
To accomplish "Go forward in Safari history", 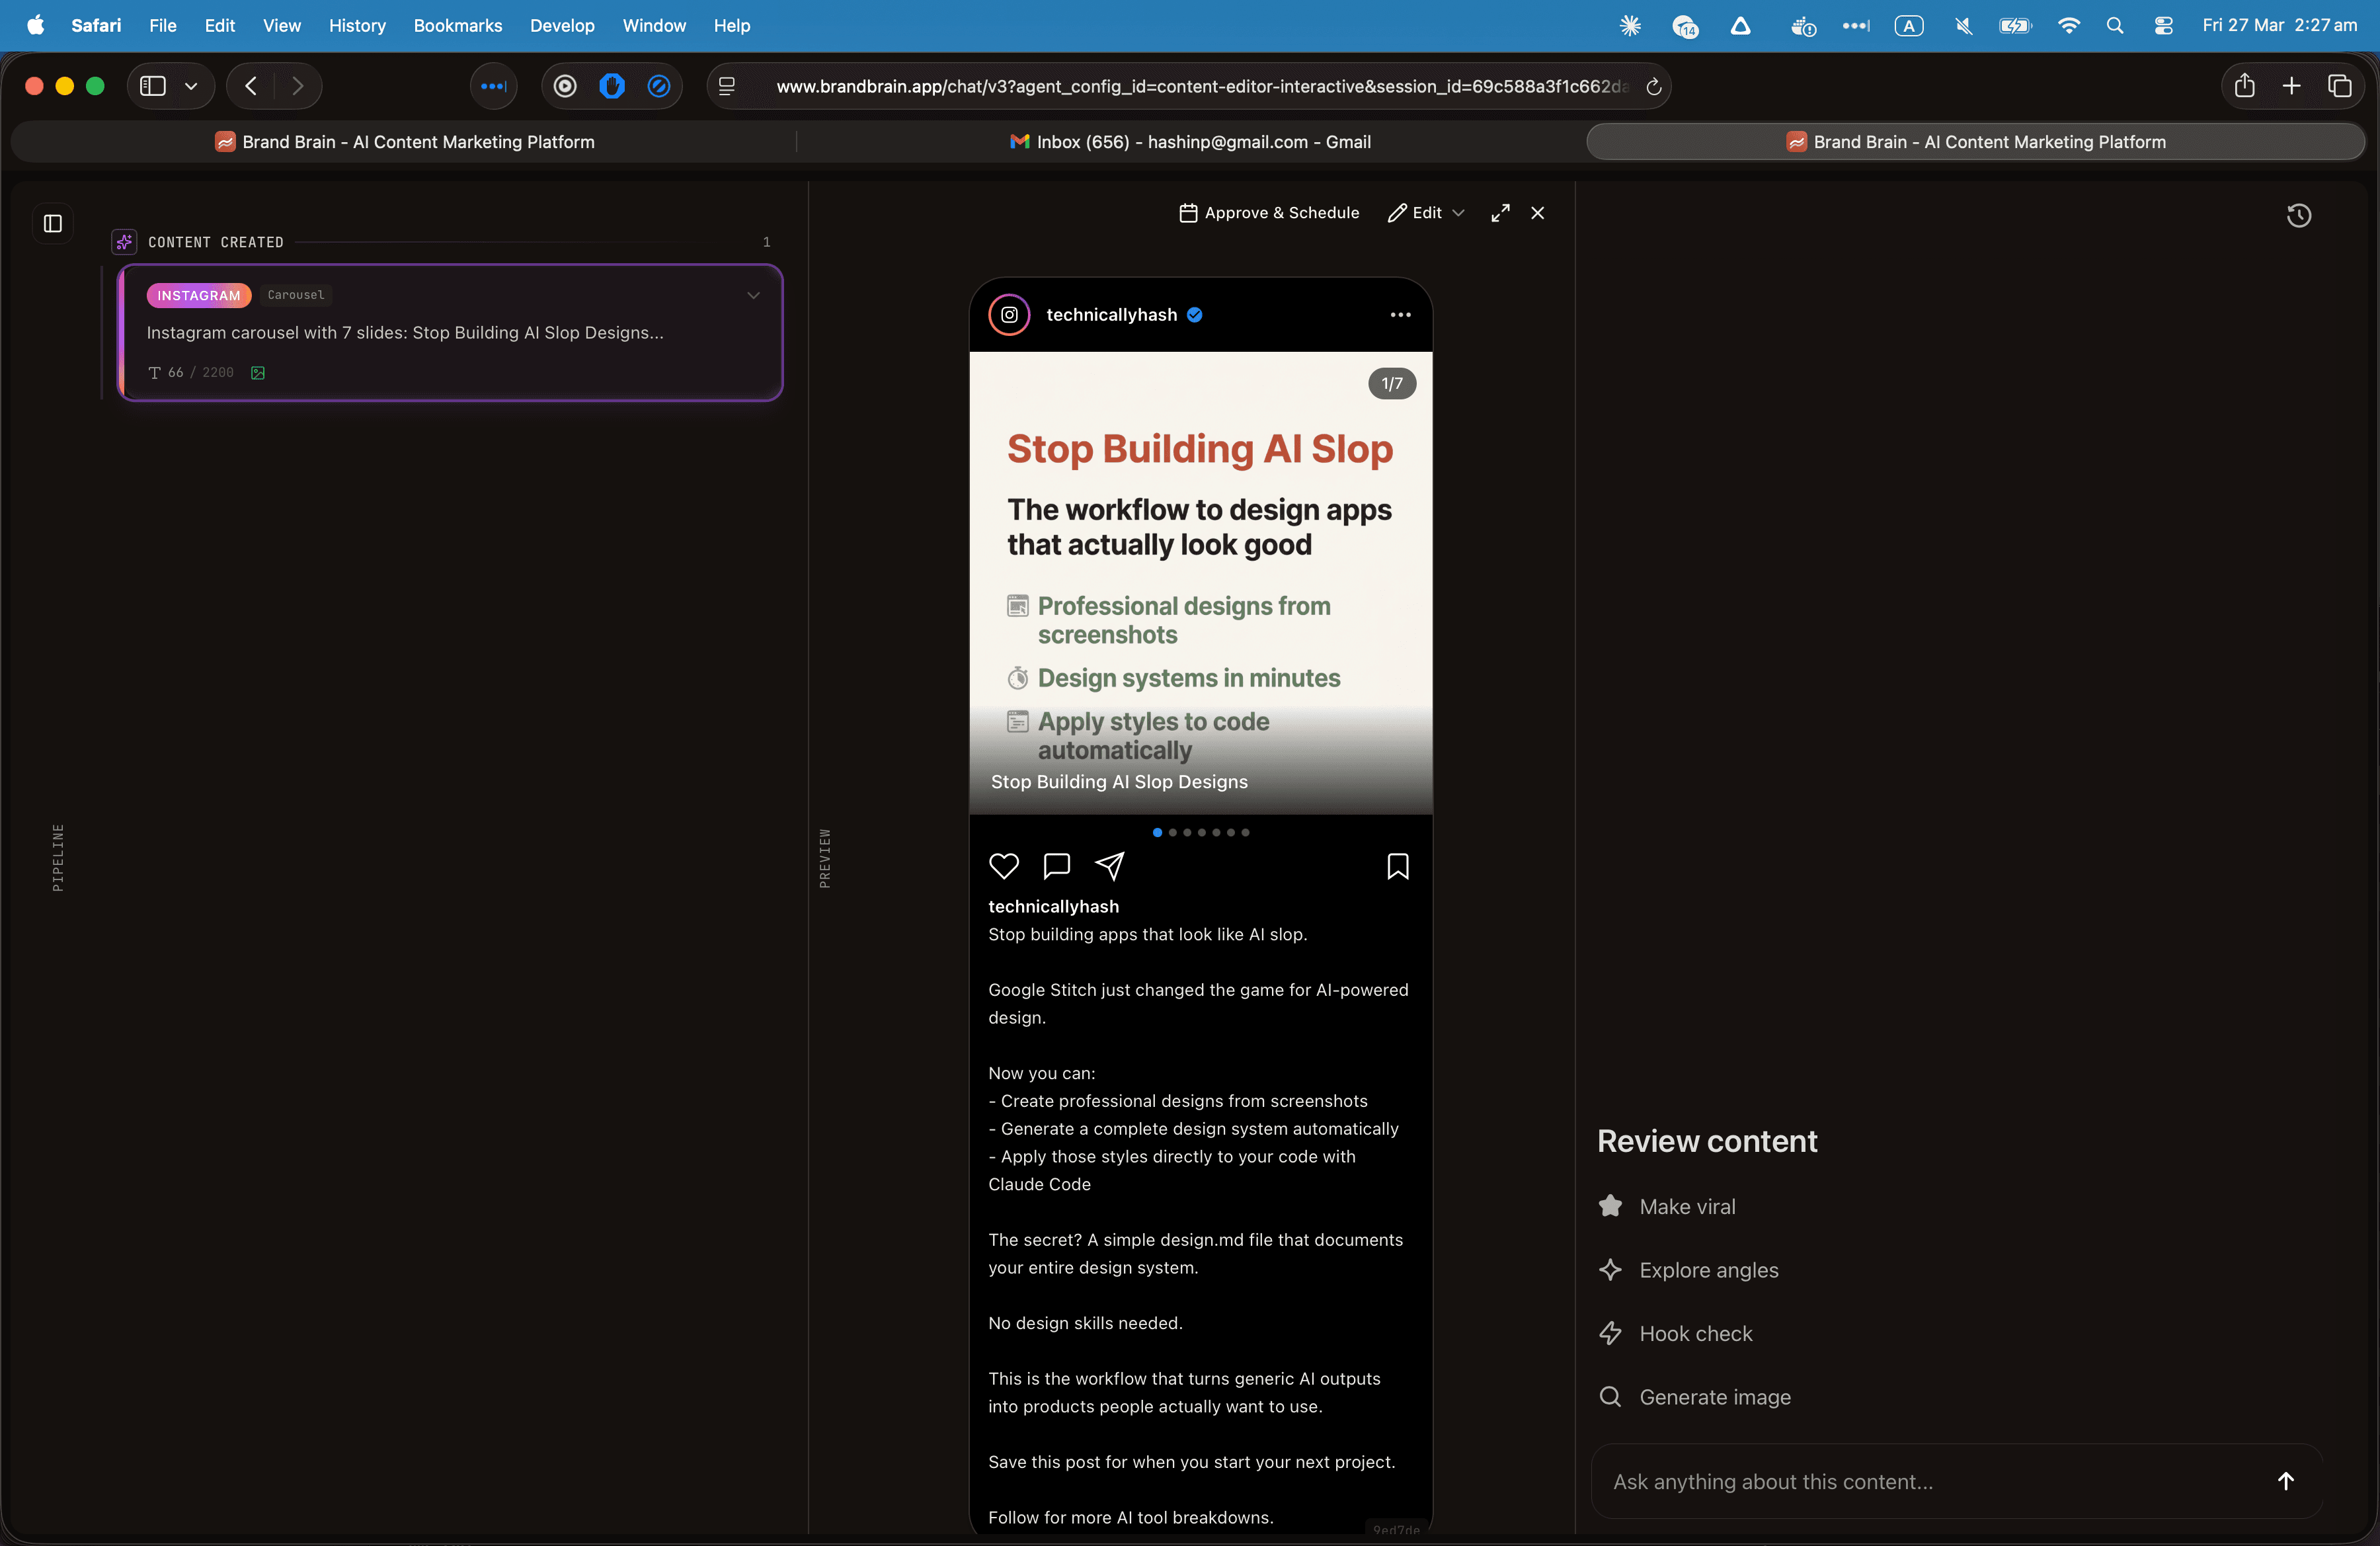I will point(297,86).
